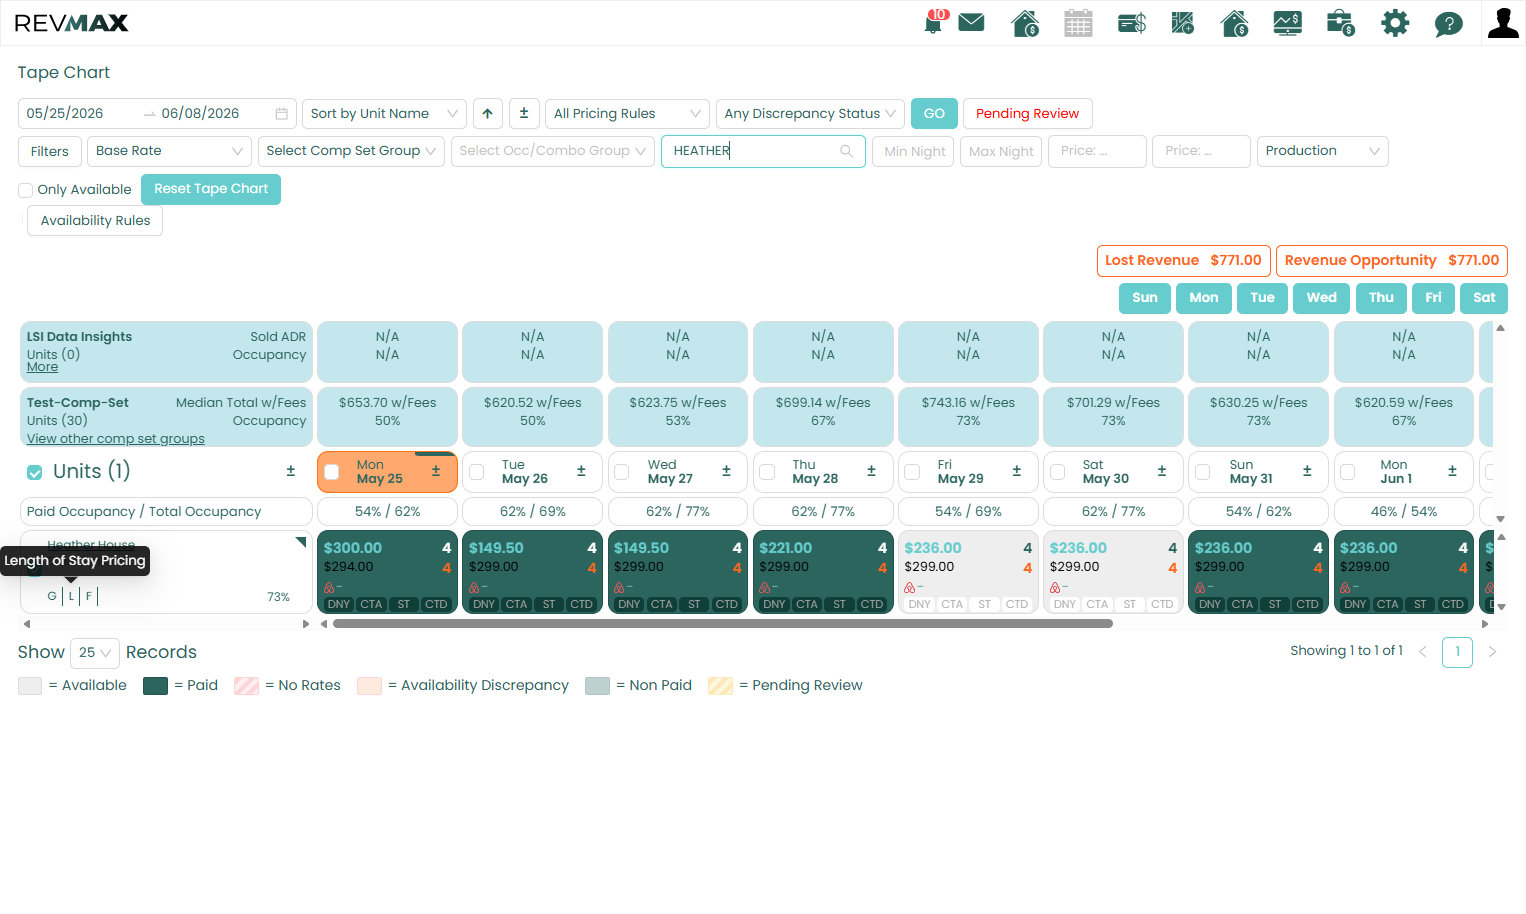Open the Sort by Unit Name dropdown
Viewport: 1526px width, 914px height.
(x=384, y=114)
